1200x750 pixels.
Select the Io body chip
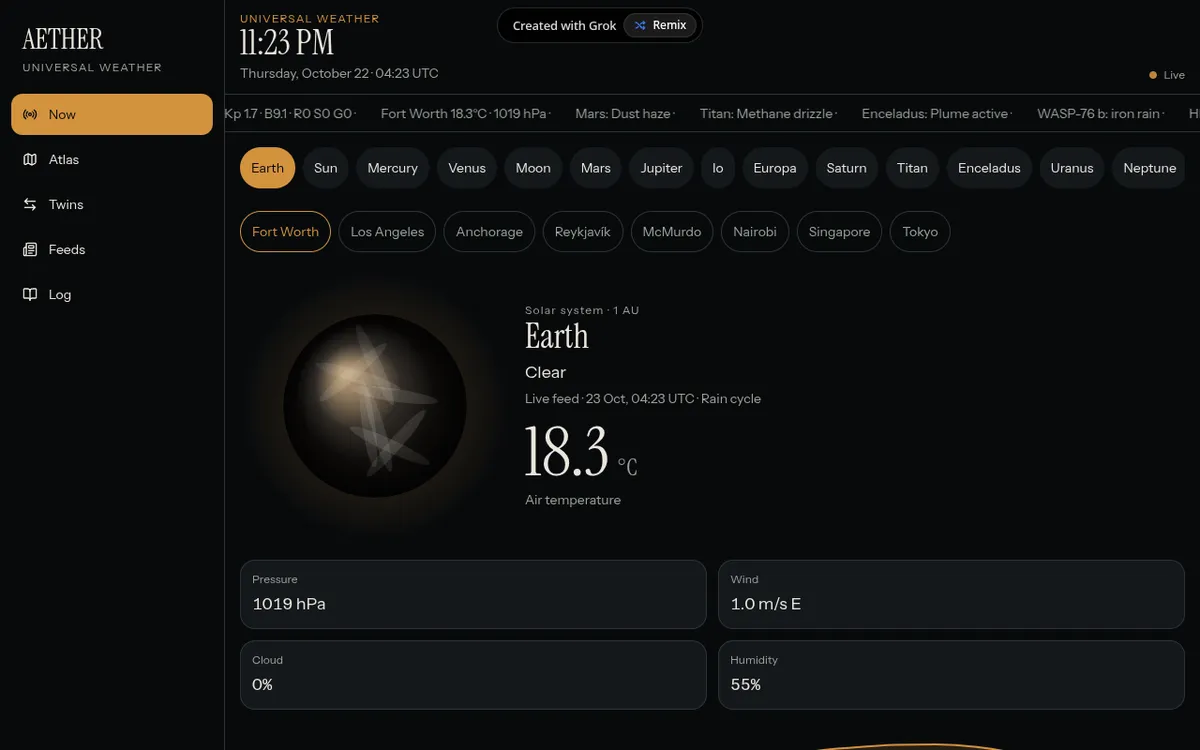[x=718, y=168]
